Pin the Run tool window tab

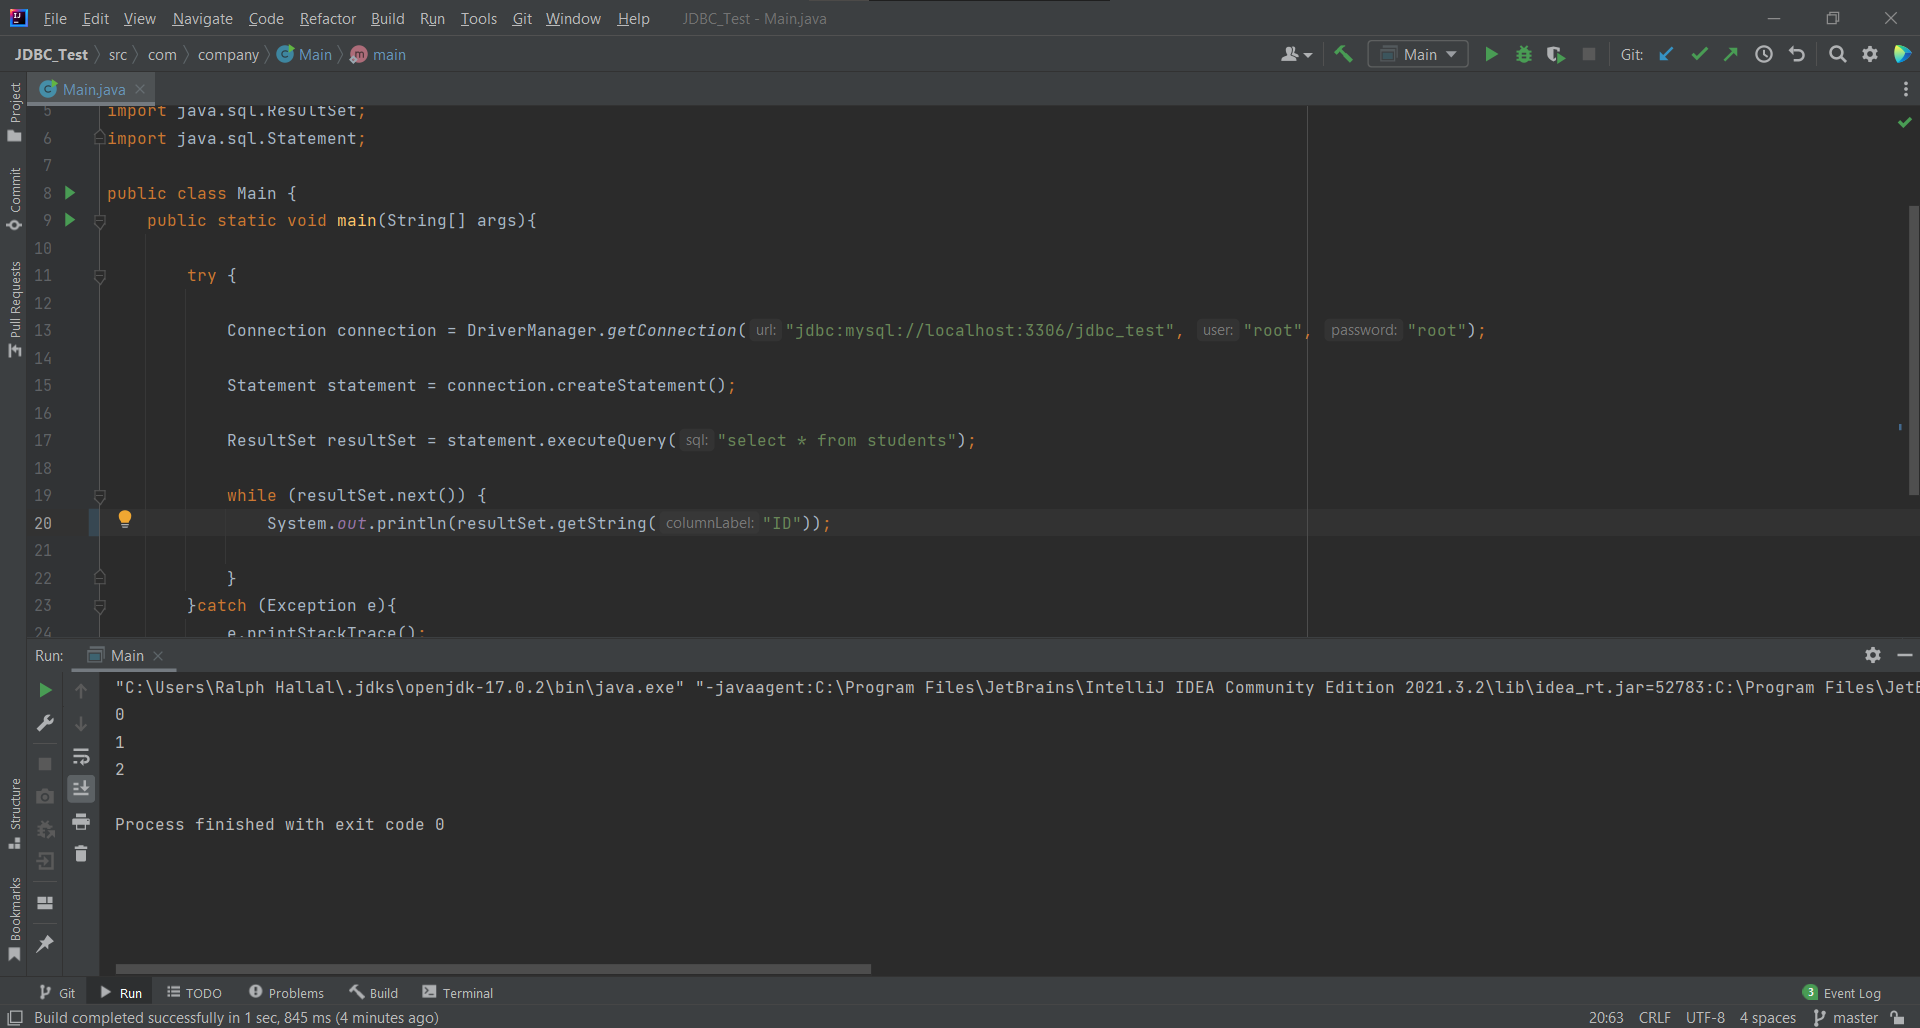(45, 944)
